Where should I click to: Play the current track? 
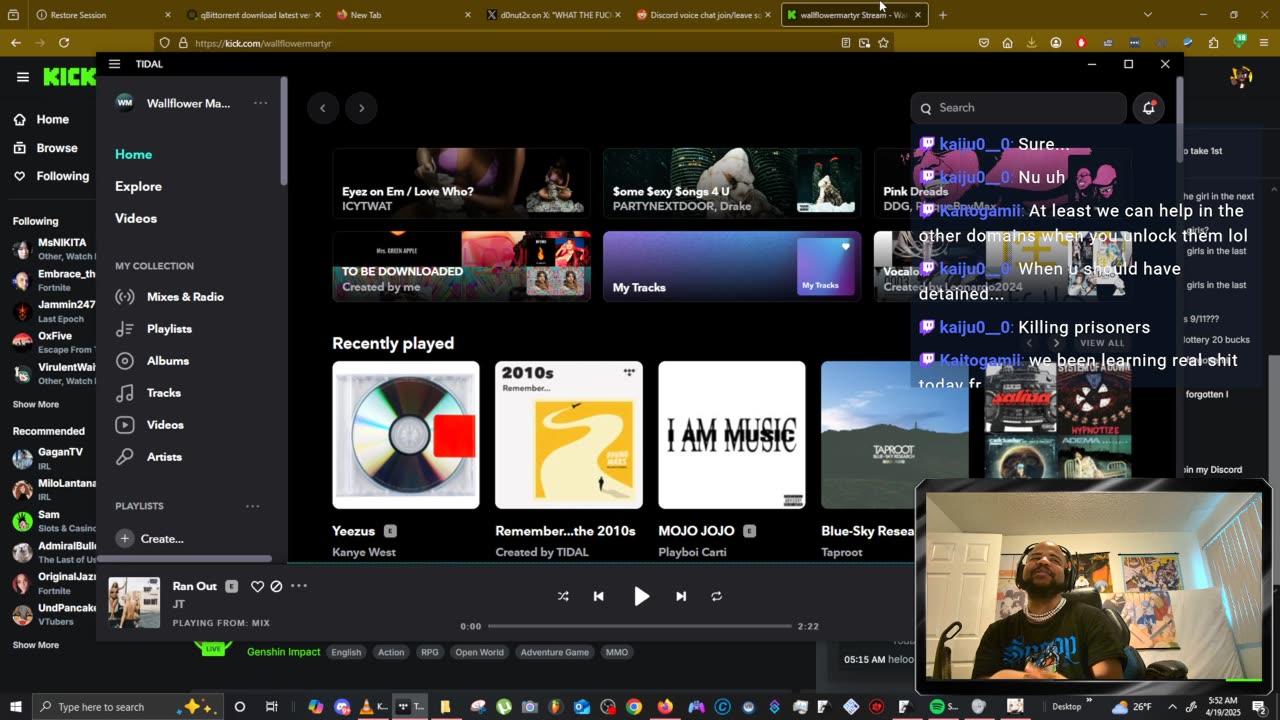coord(641,596)
